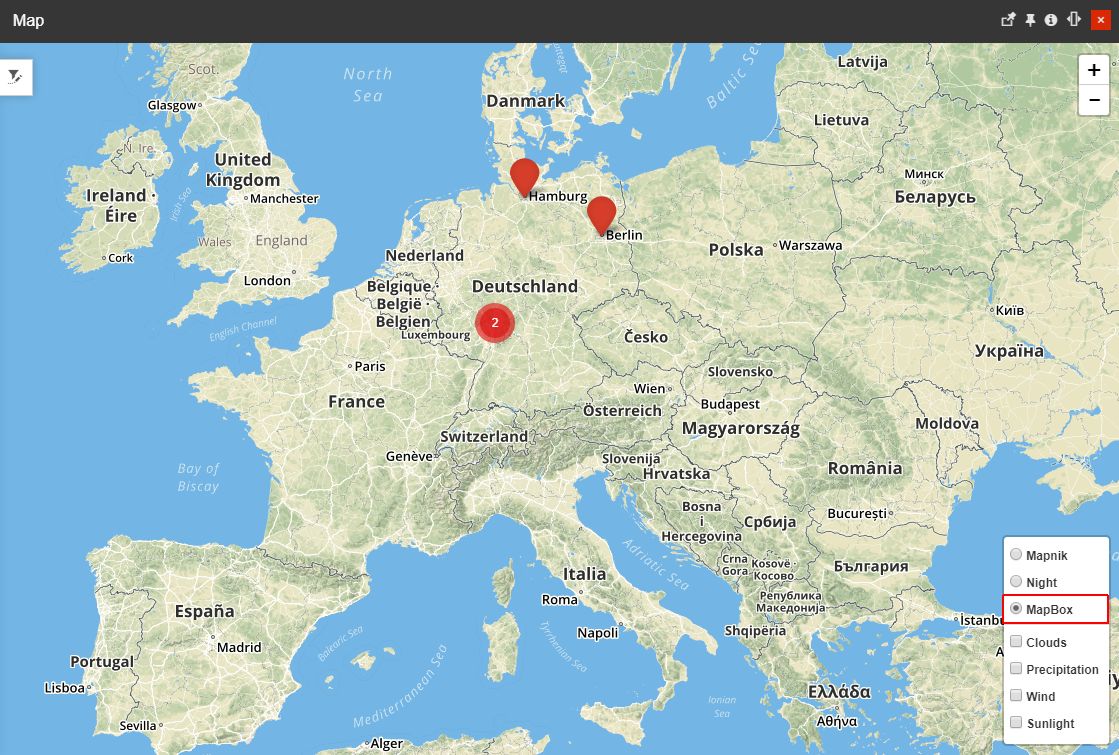Select the MapBox map style
The image size is (1119, 755).
click(1016, 608)
